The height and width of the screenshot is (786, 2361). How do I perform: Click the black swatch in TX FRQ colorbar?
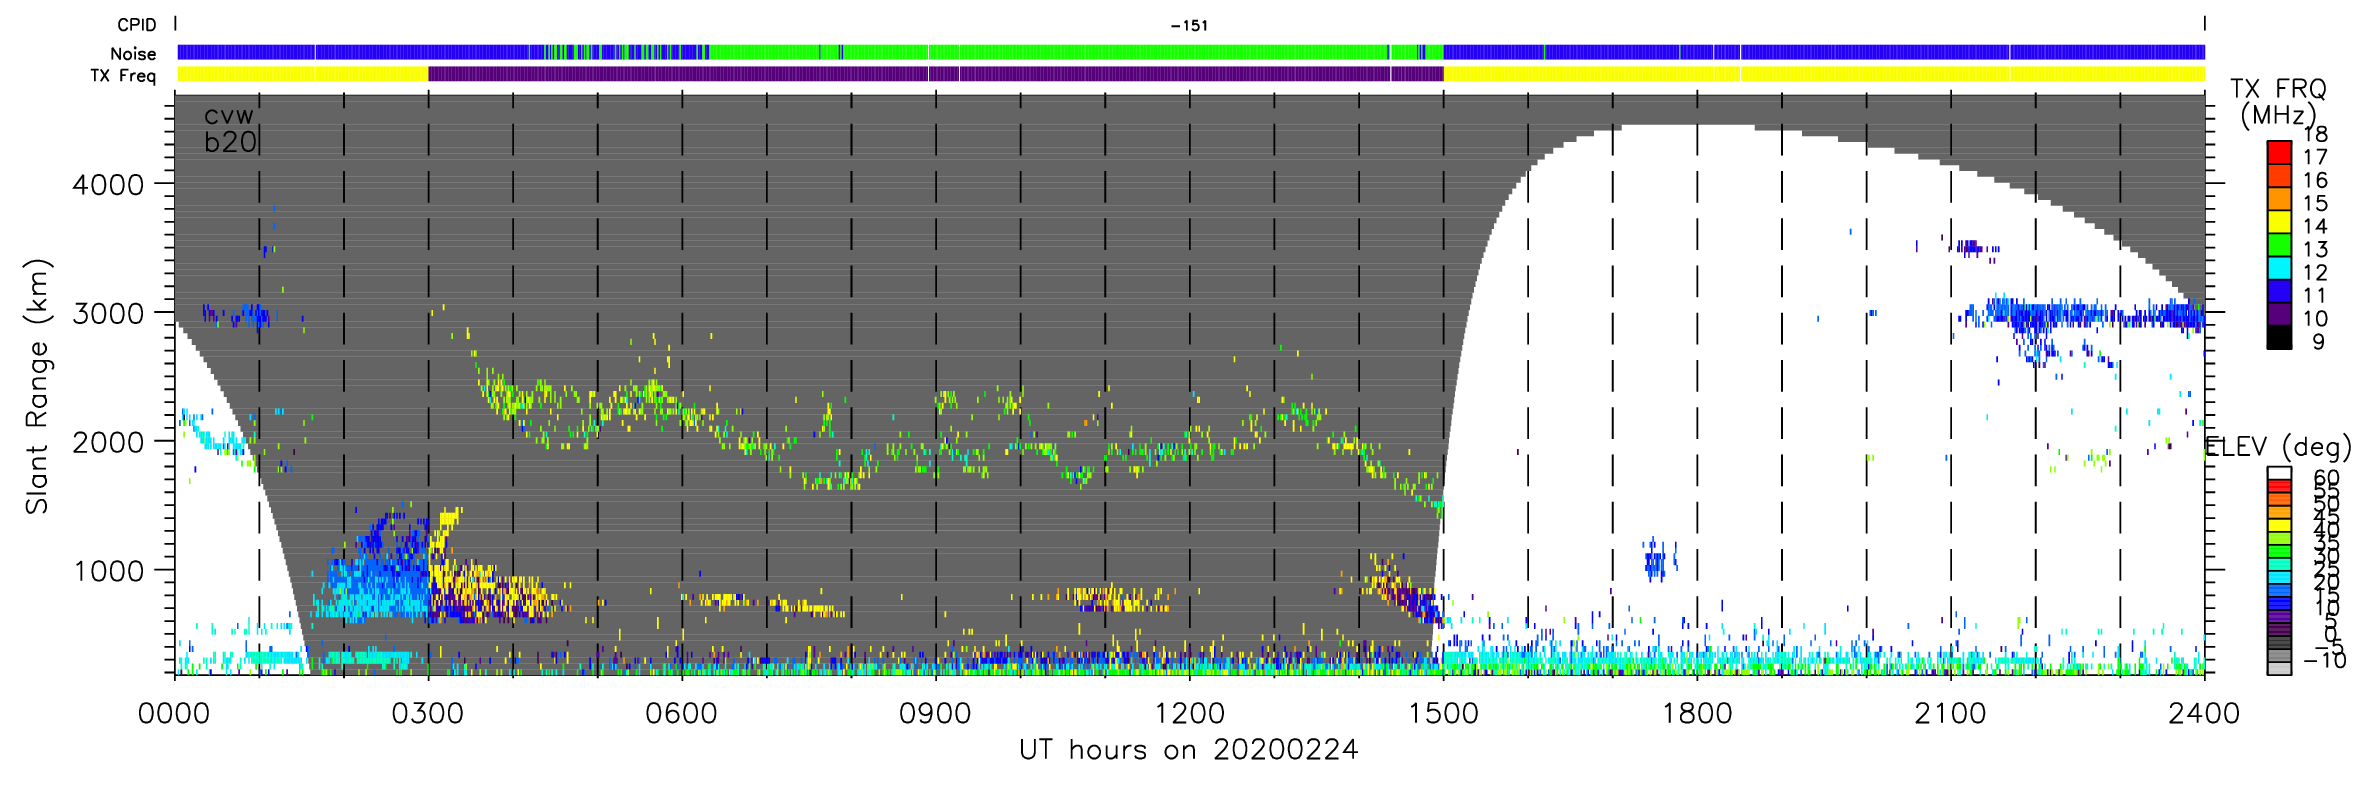(2278, 338)
